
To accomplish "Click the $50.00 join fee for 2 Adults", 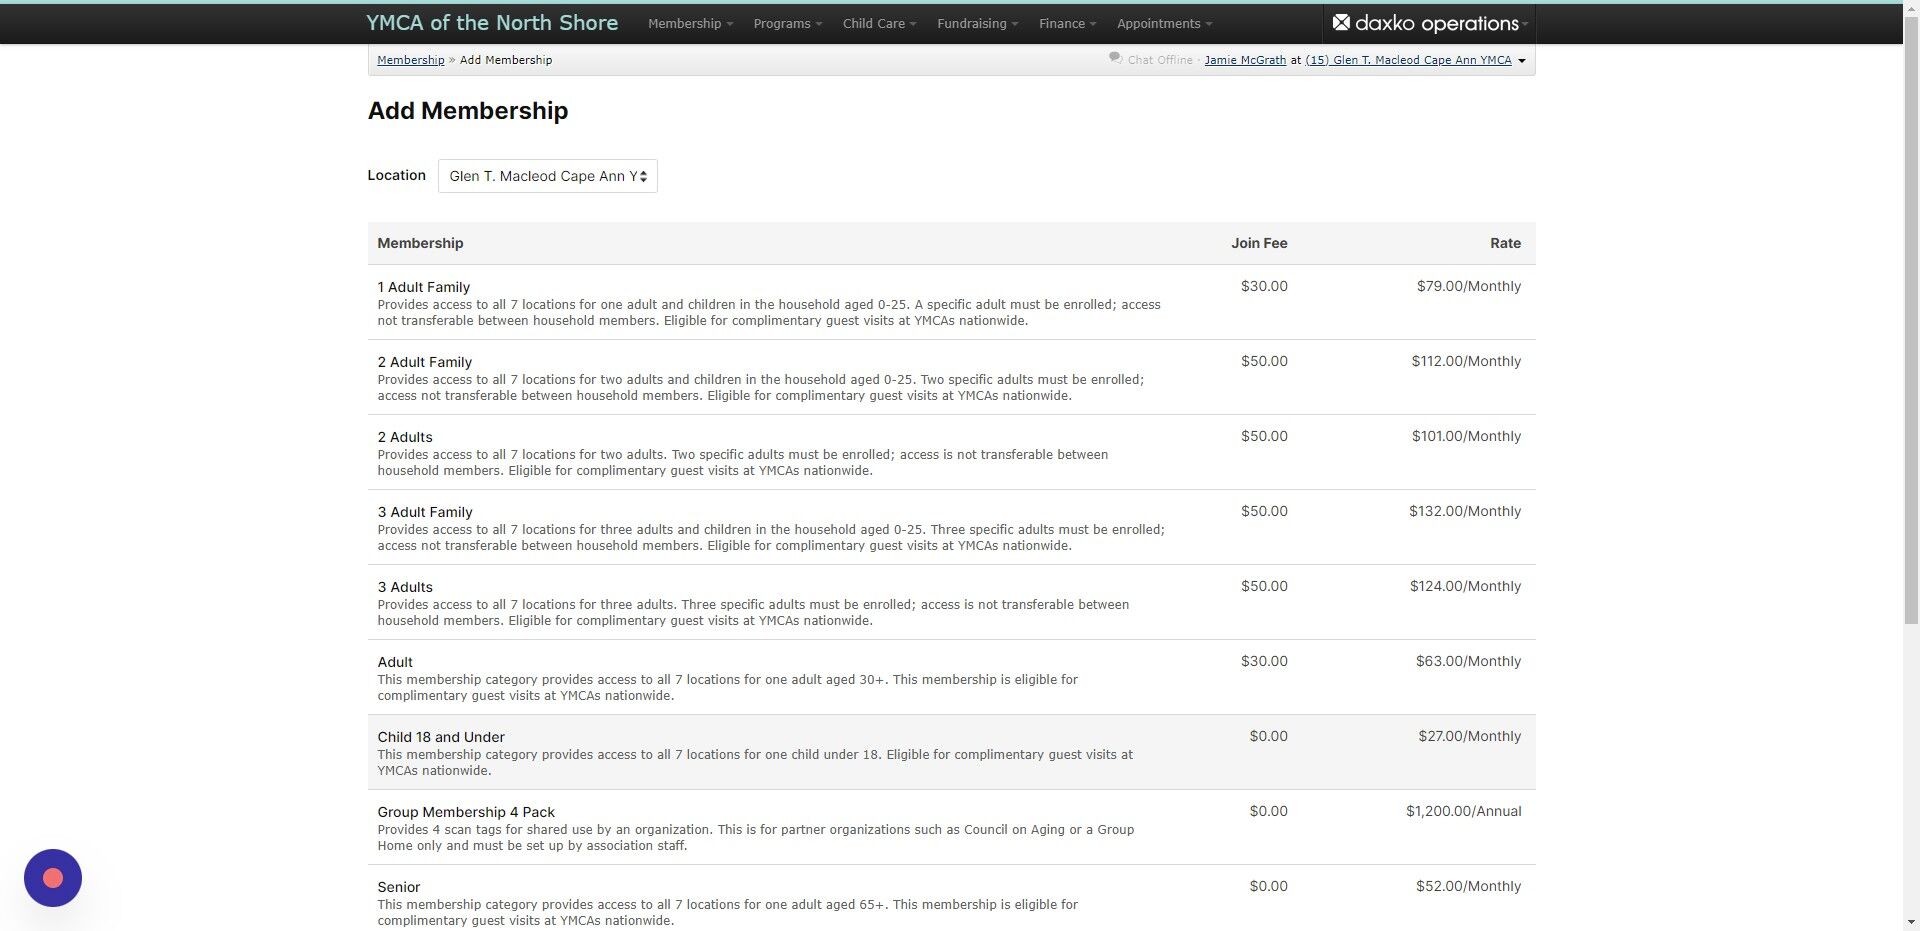I will tap(1264, 436).
